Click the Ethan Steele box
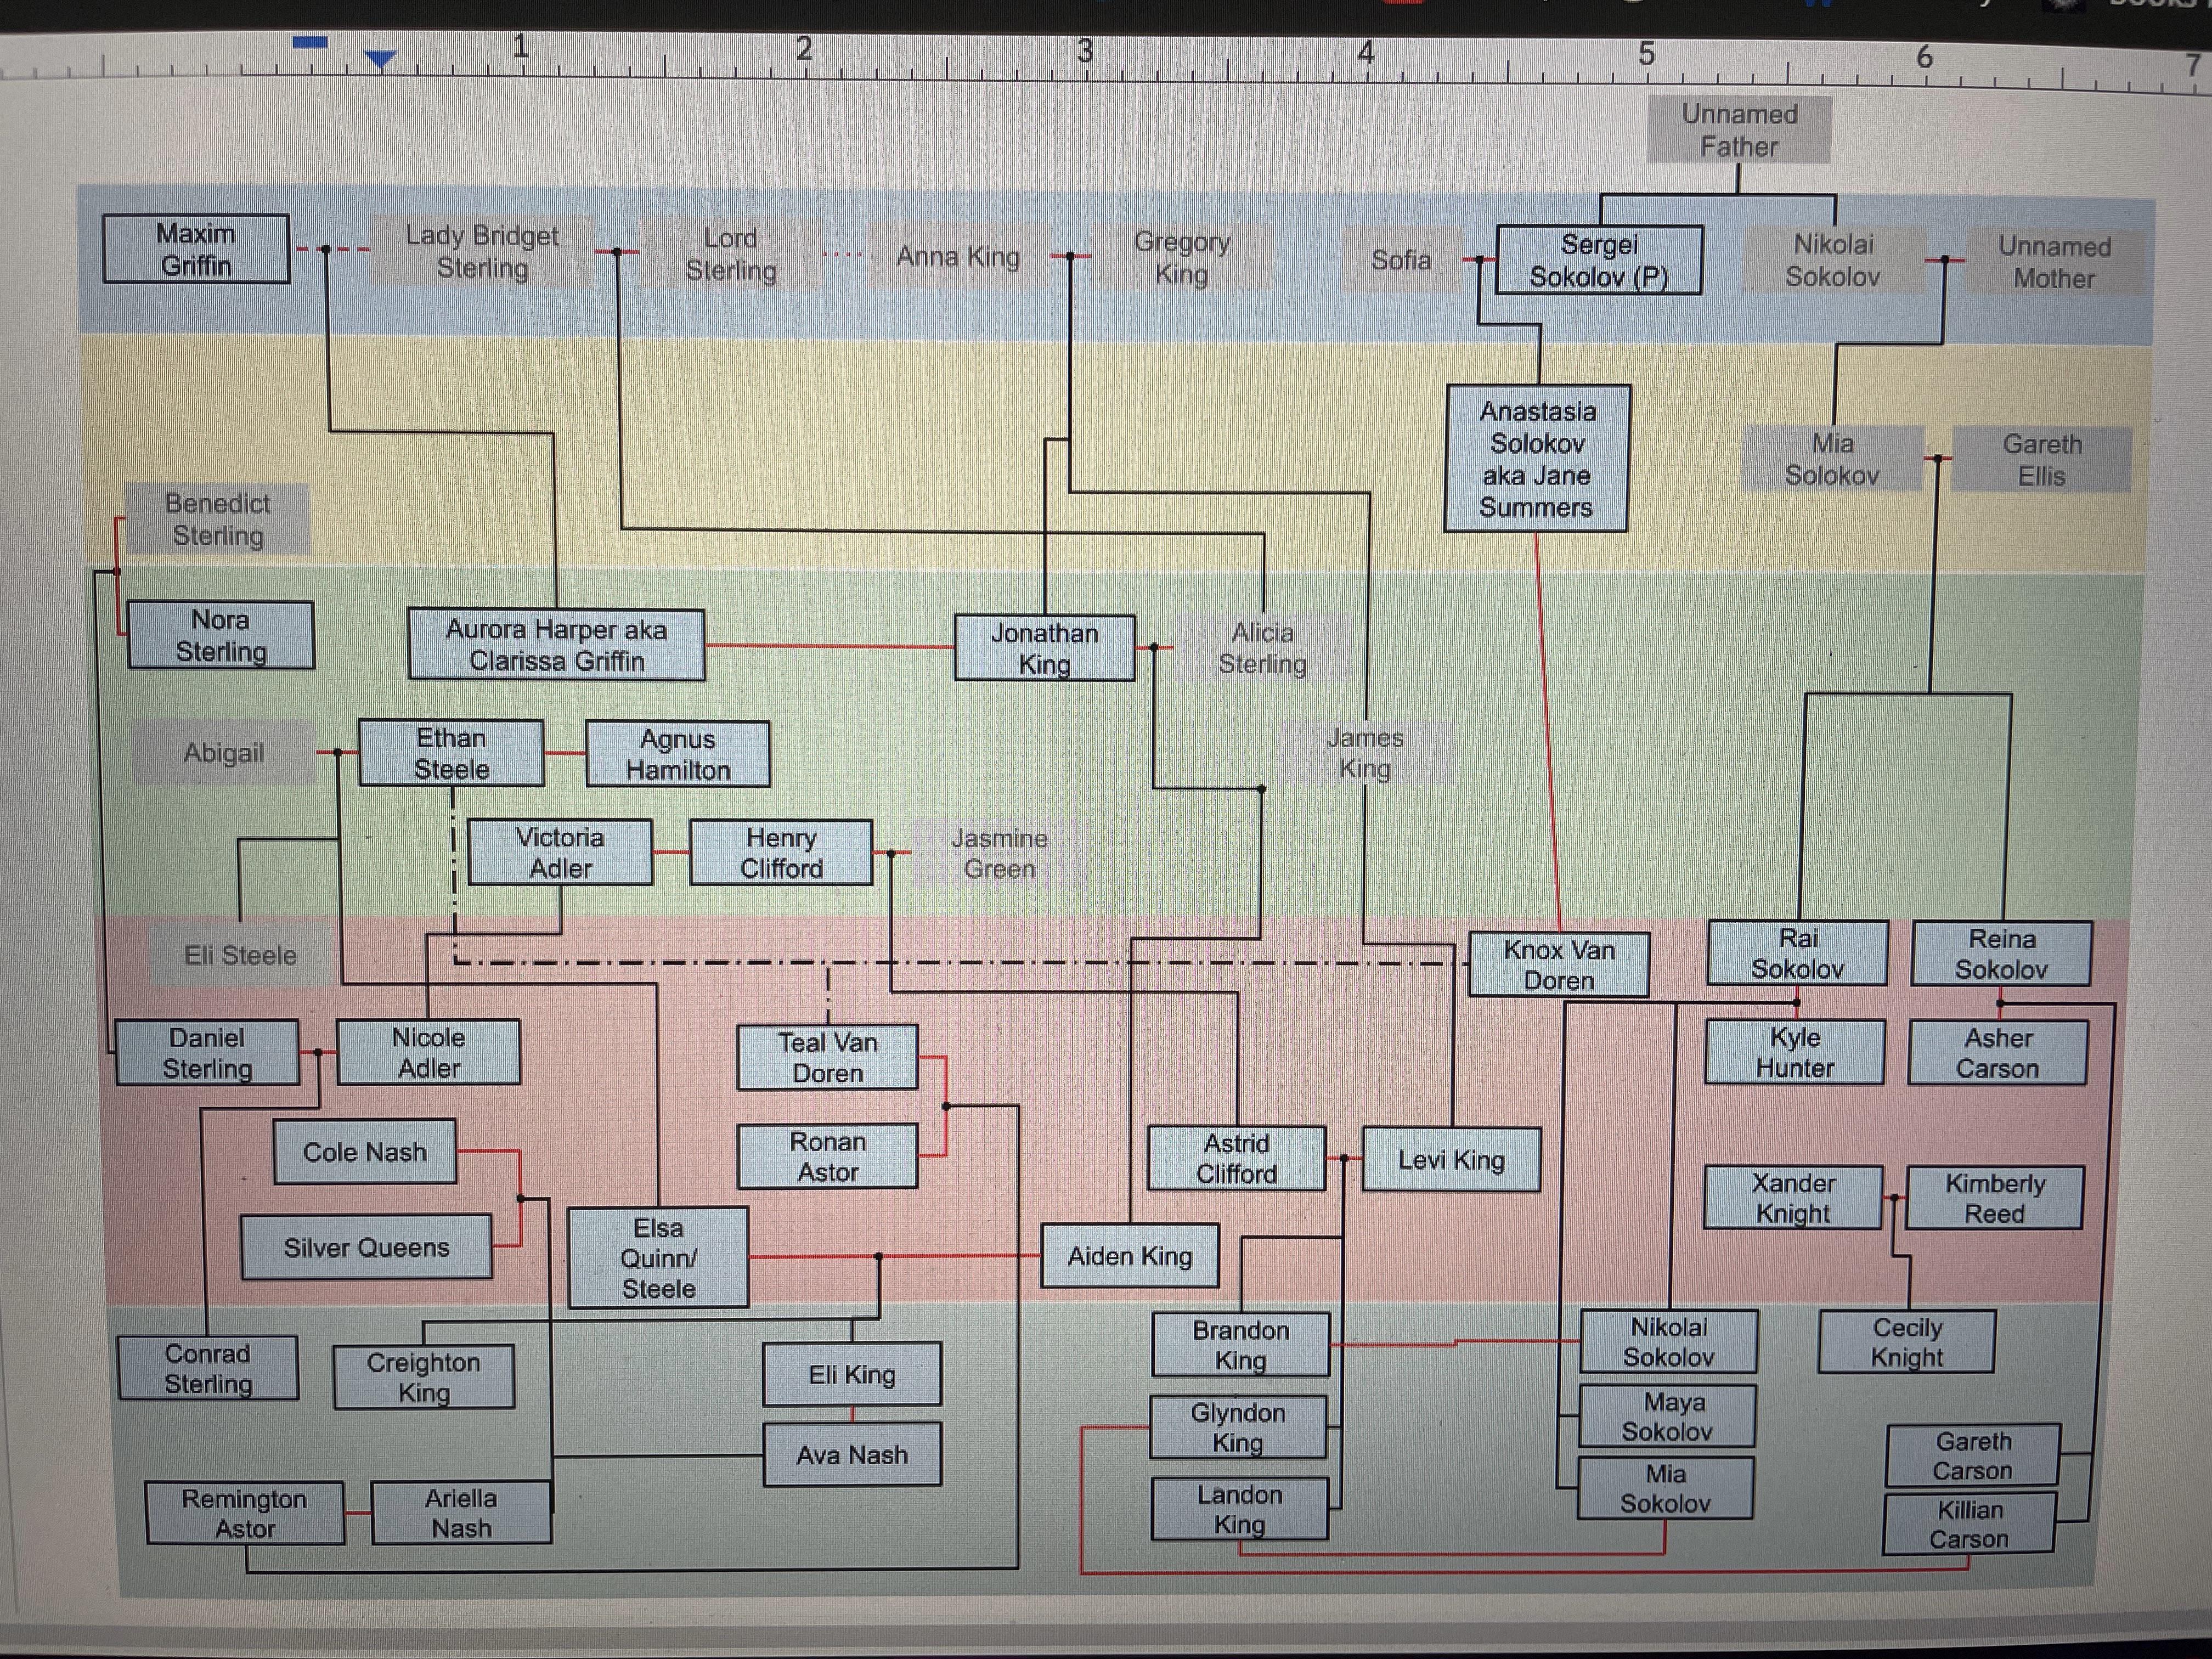Image resolution: width=2212 pixels, height=1659 pixels. [x=451, y=753]
